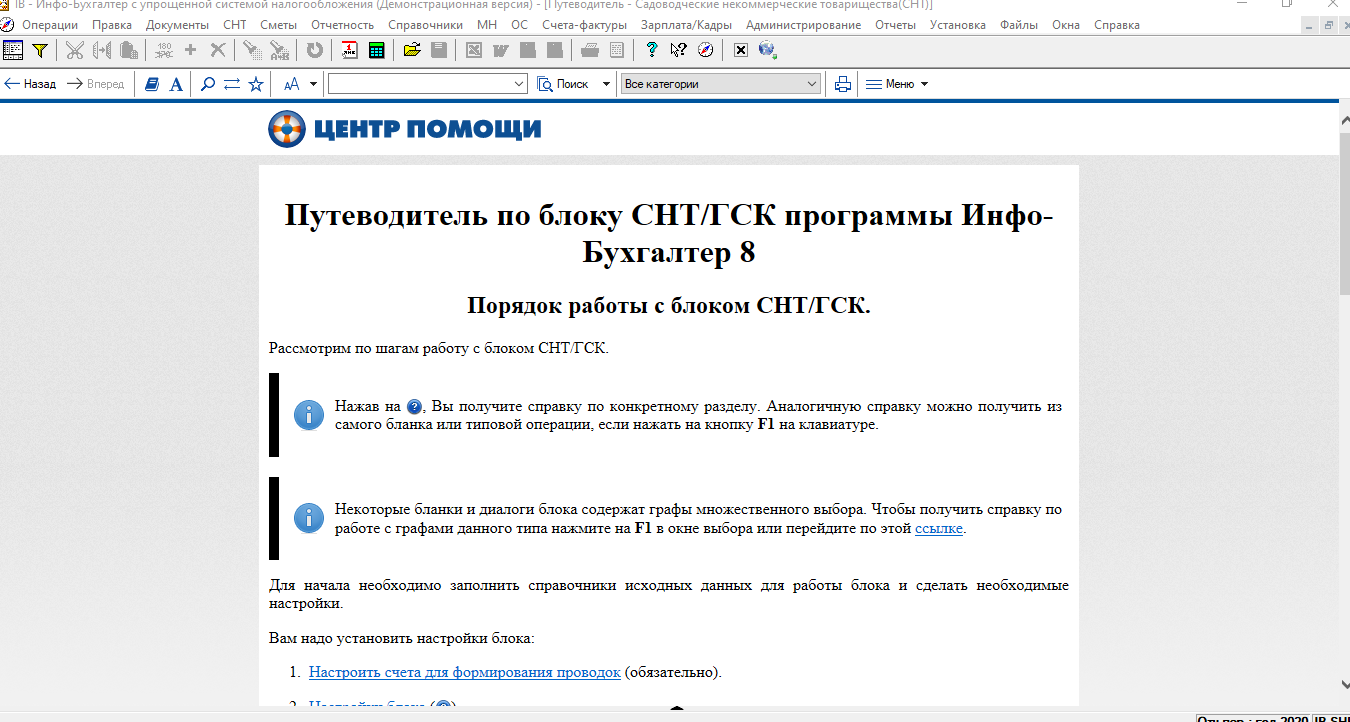Open the green calculator icon
Image resolution: width=1350 pixels, height=722 pixels.
pos(377,49)
